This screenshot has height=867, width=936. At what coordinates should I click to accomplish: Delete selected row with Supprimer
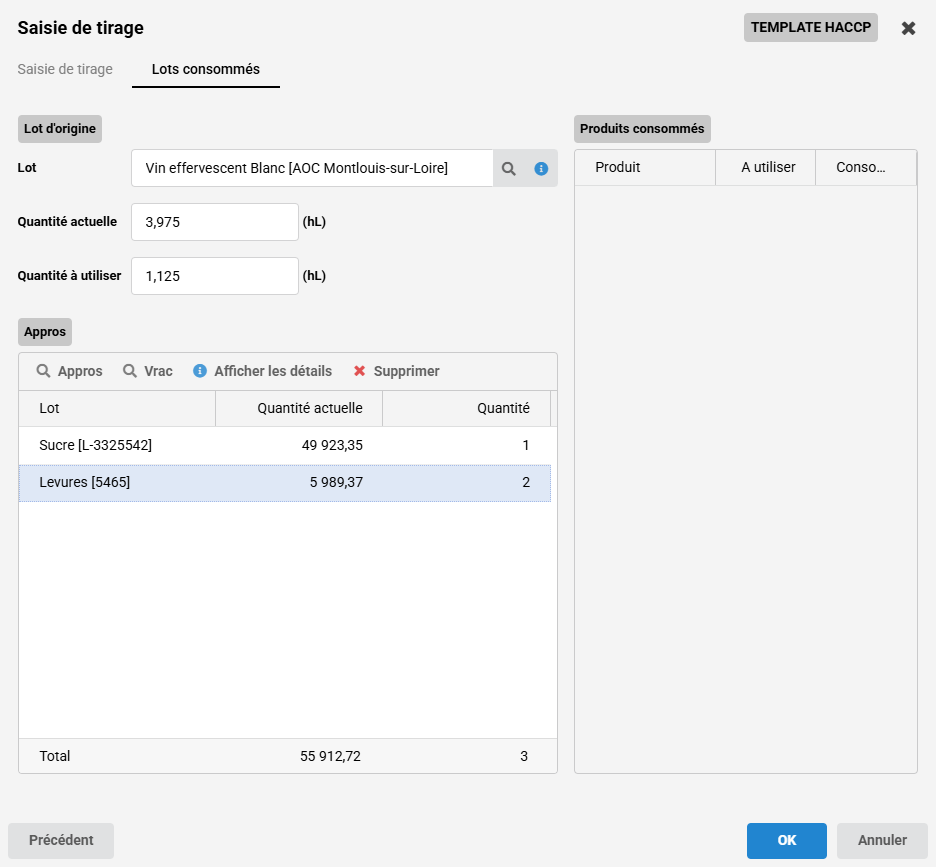coord(396,371)
